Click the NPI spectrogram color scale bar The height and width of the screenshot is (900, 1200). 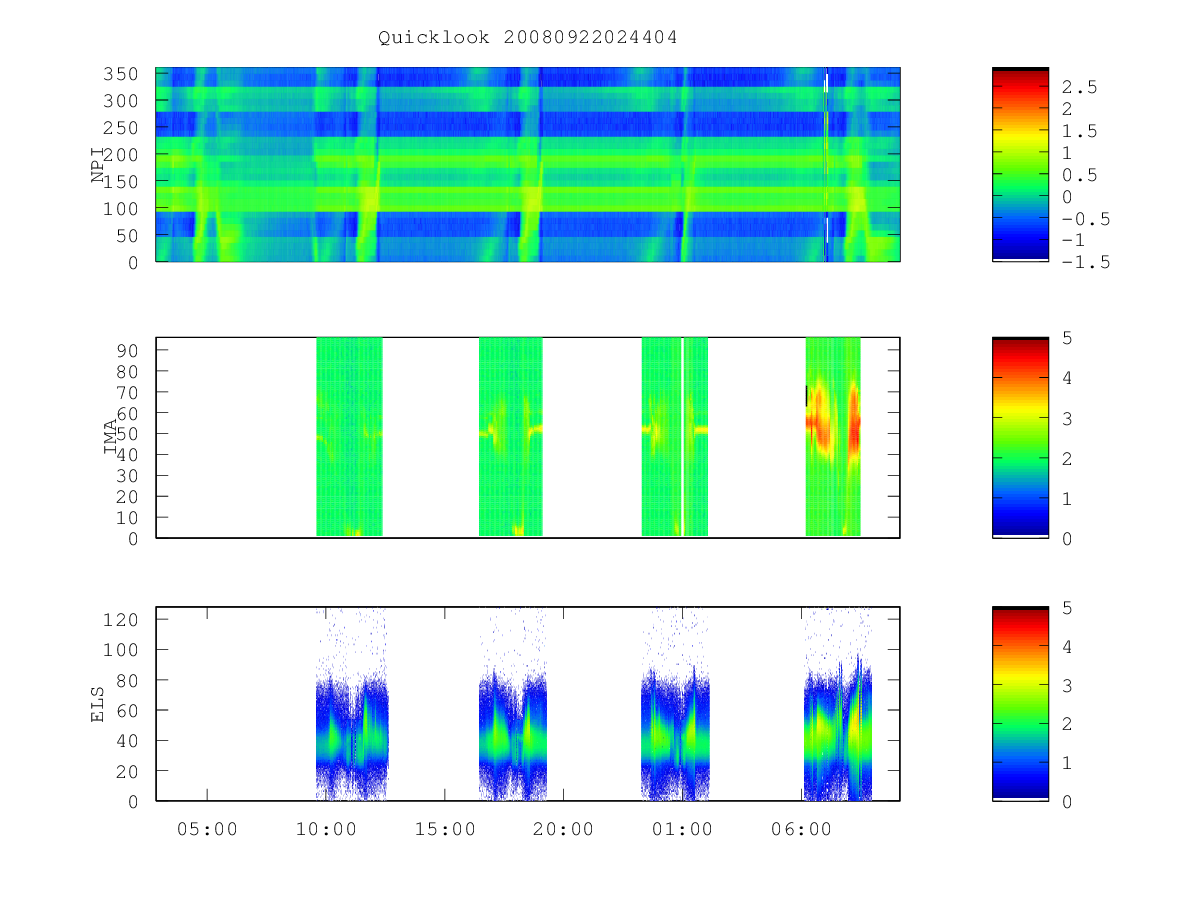coord(1020,165)
